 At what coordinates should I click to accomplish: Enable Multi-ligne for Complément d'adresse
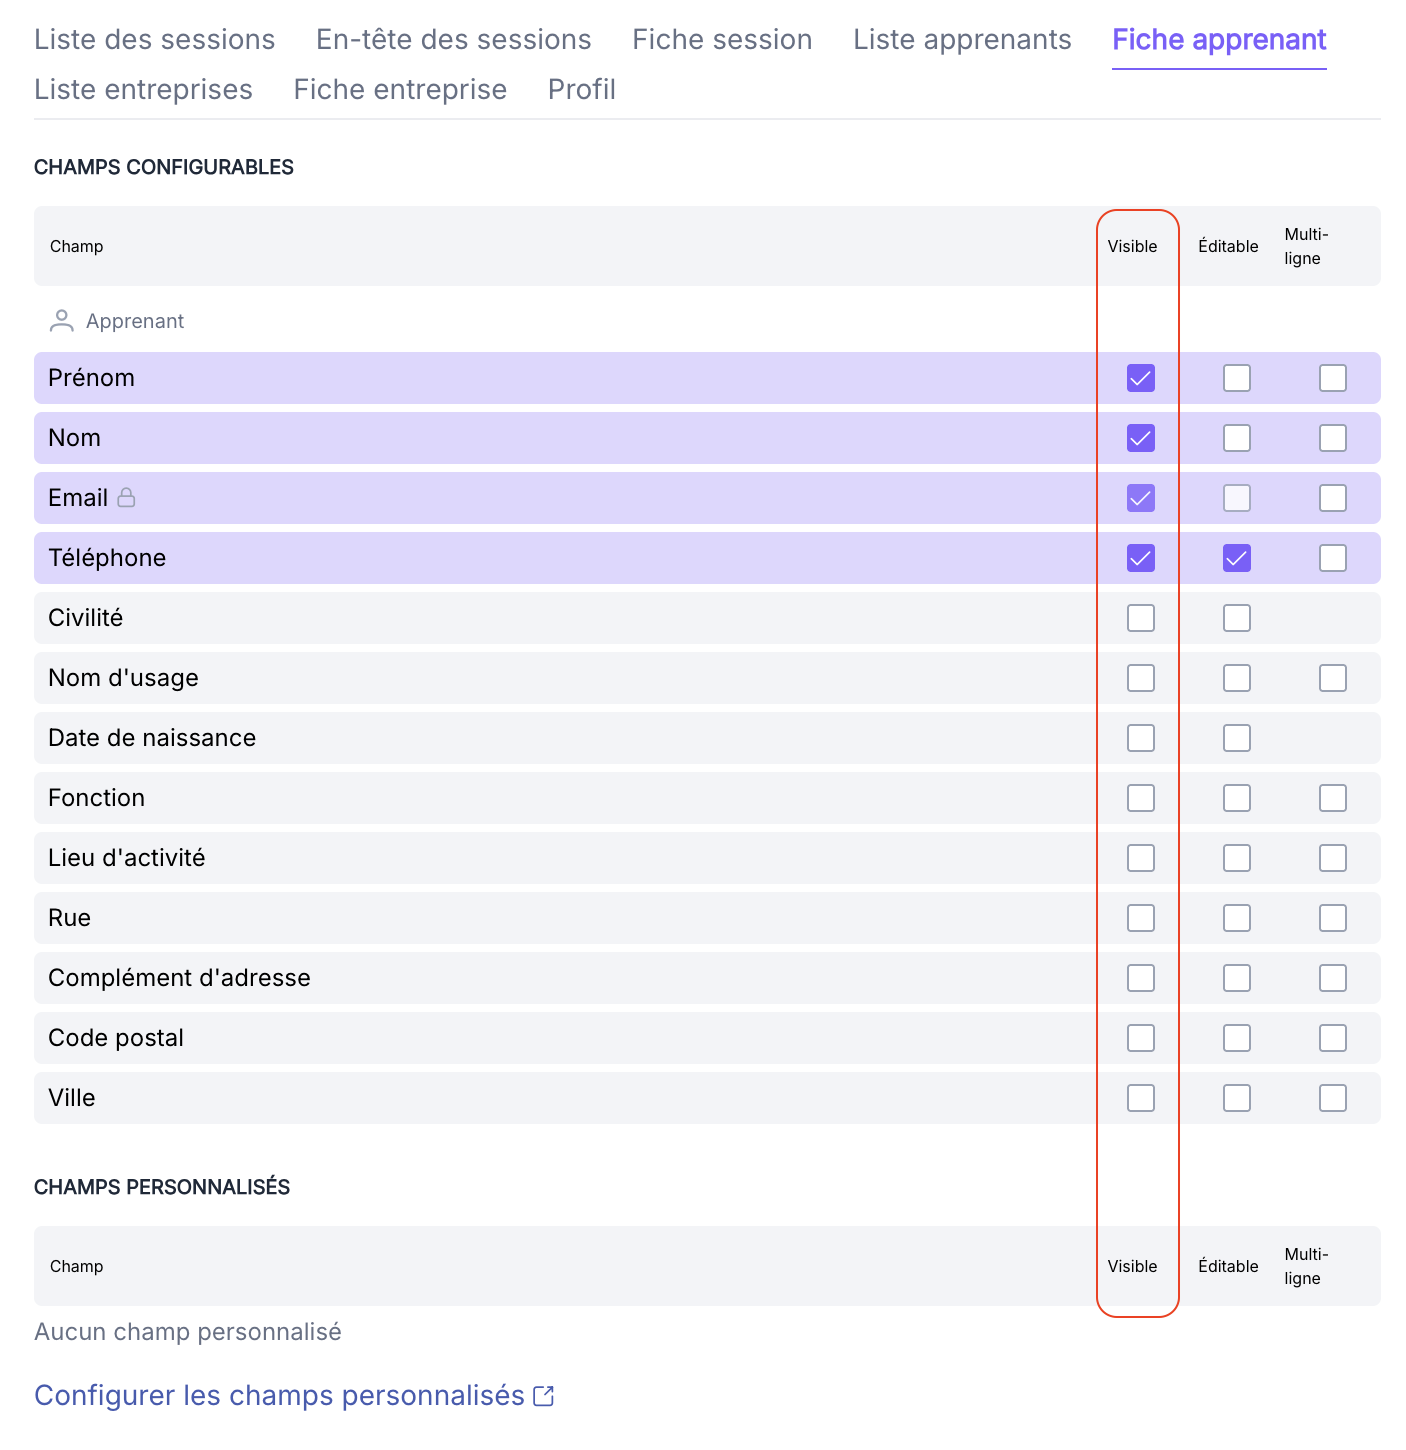[x=1333, y=978]
